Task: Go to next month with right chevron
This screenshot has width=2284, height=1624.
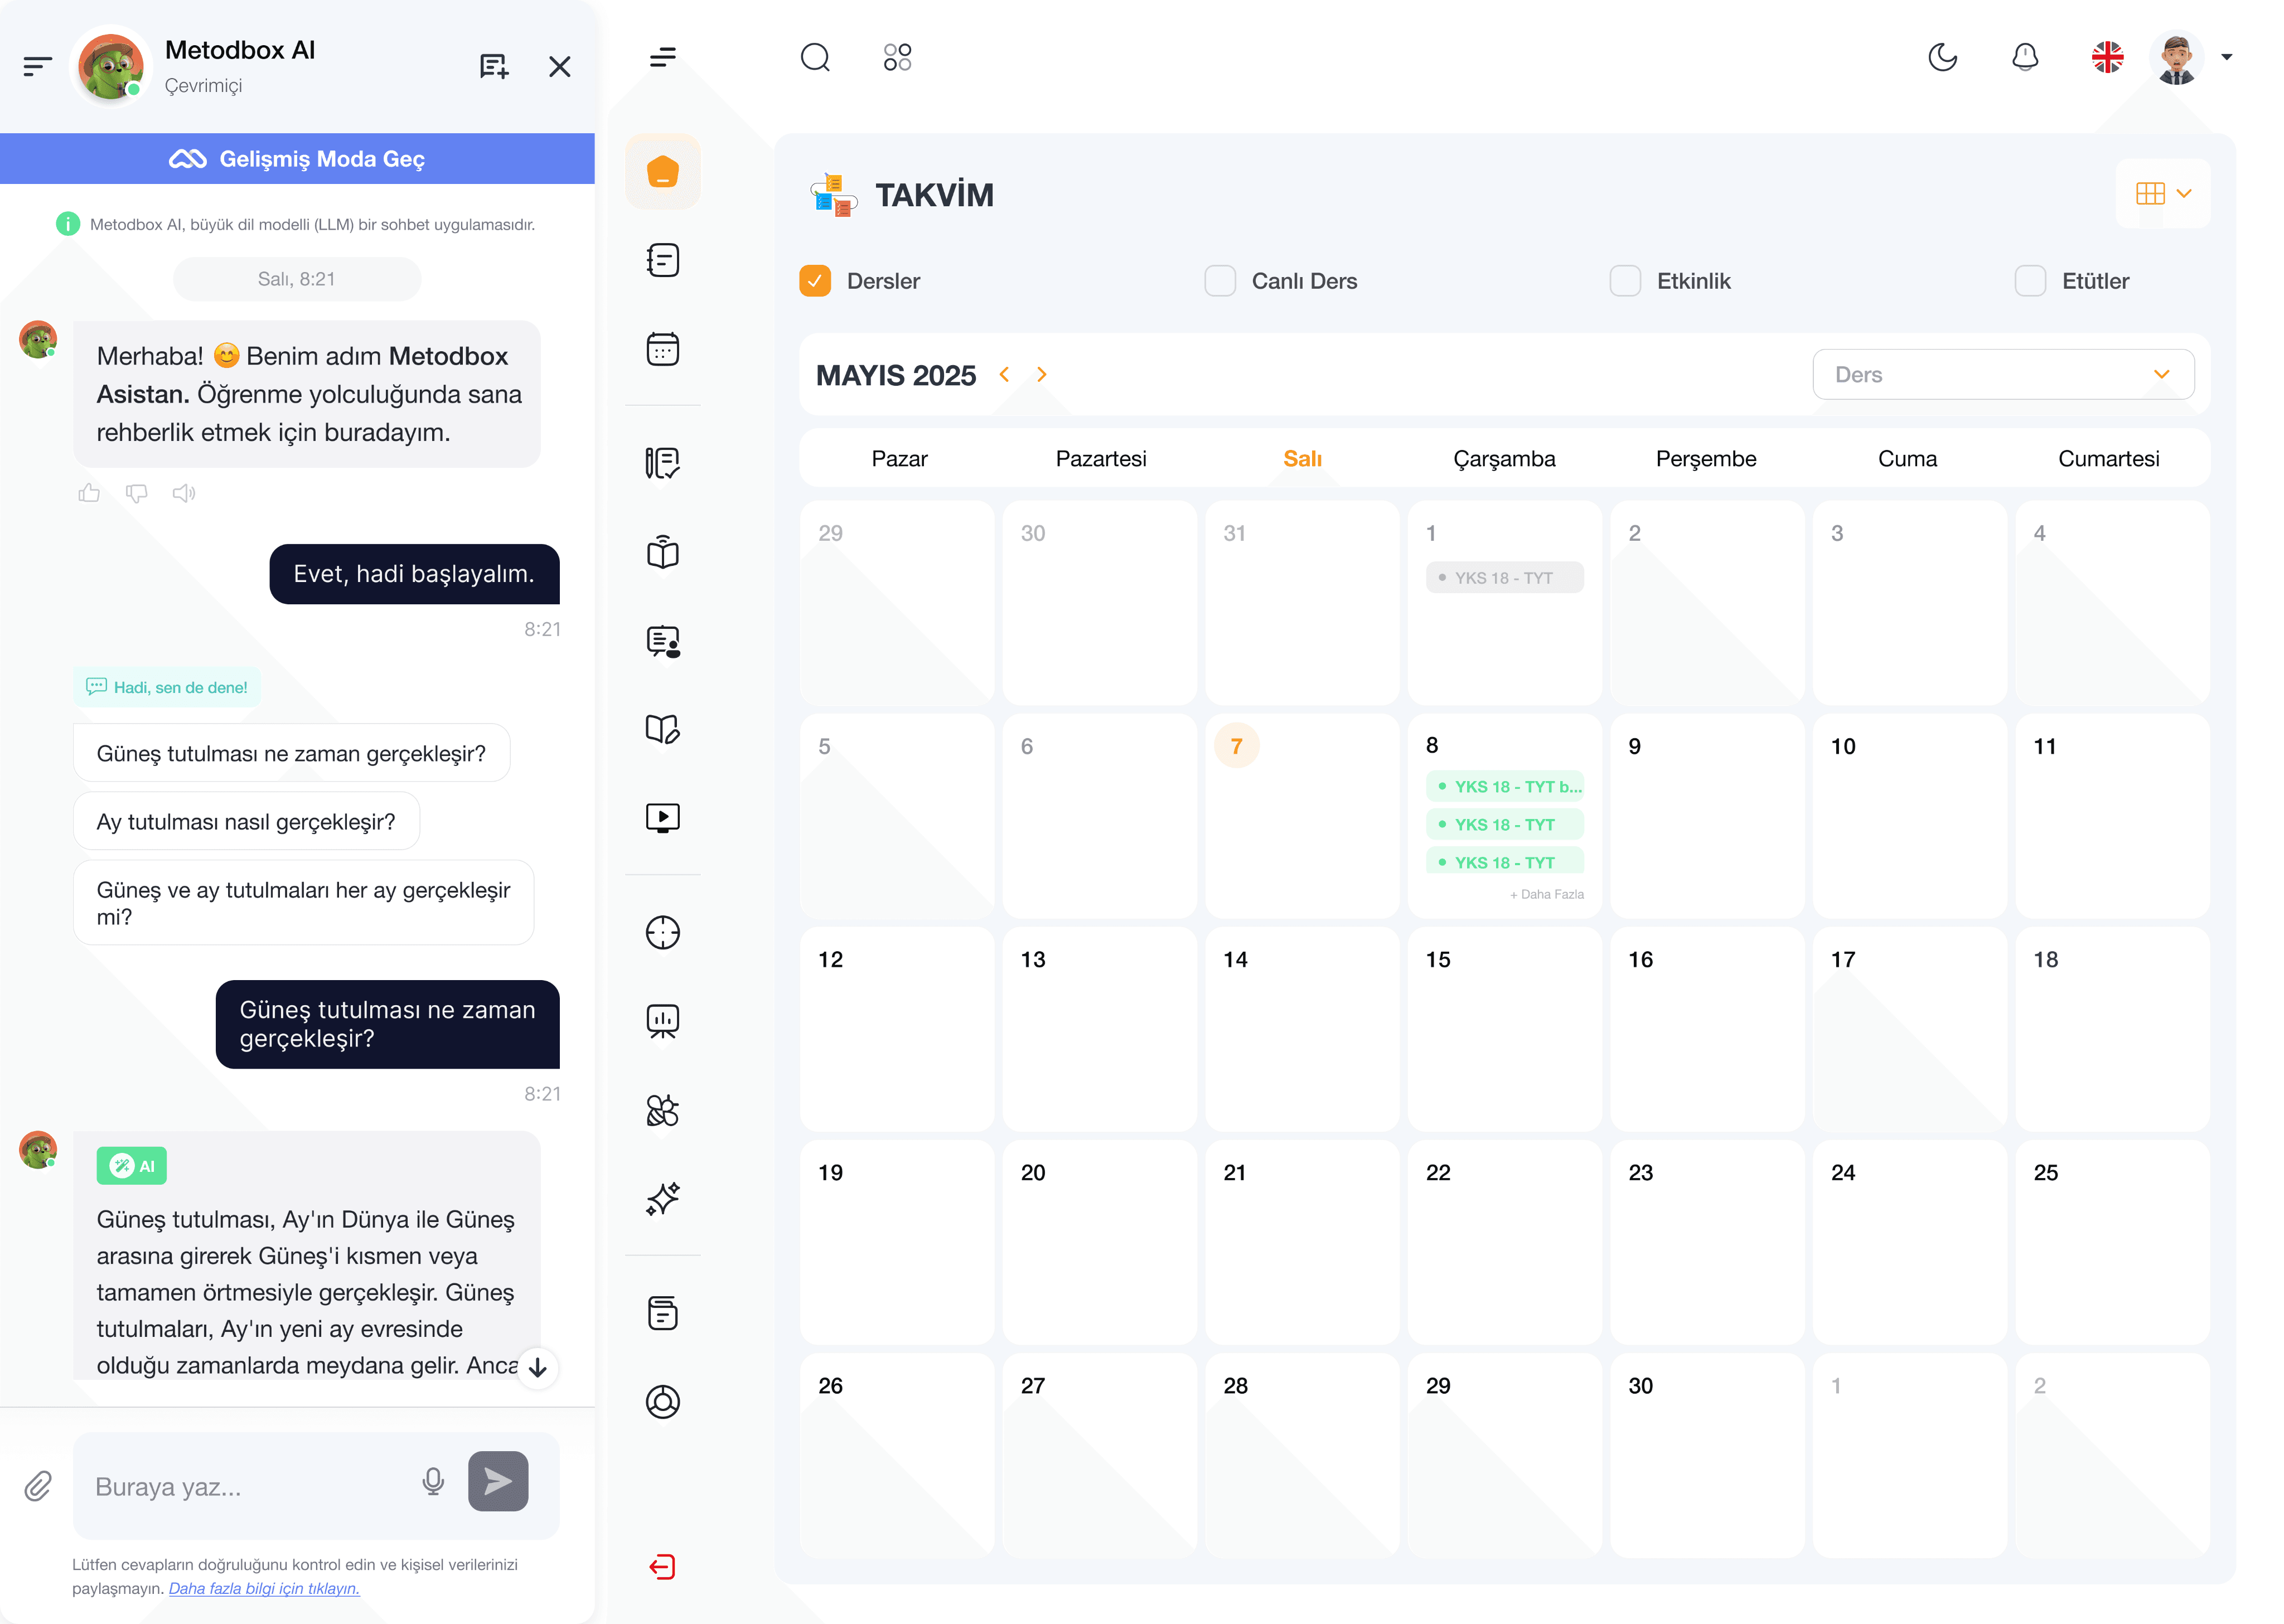Action: (x=1042, y=374)
